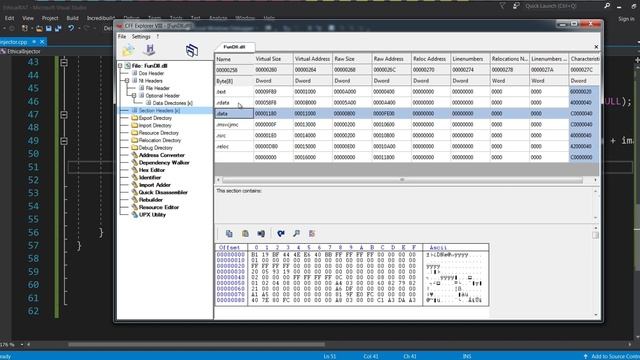The width and height of the screenshot is (640, 360).
Task: Click the stacked windows icon in CFF Explorer toolbar
Action: pos(192,50)
